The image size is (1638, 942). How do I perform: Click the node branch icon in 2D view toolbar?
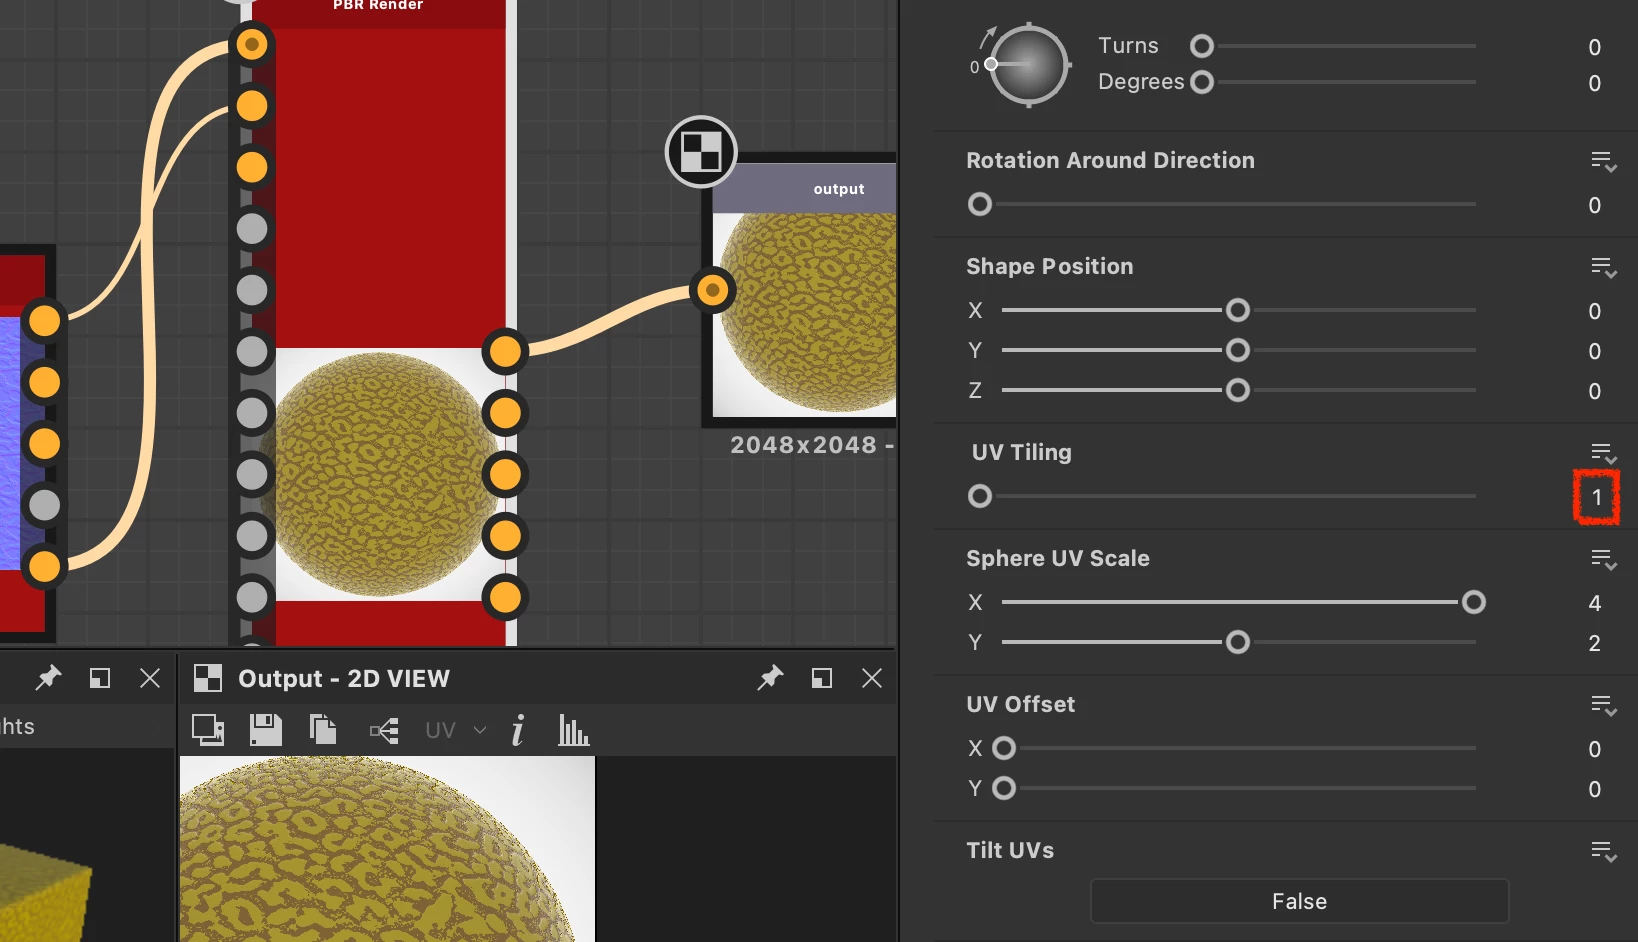pos(385,731)
